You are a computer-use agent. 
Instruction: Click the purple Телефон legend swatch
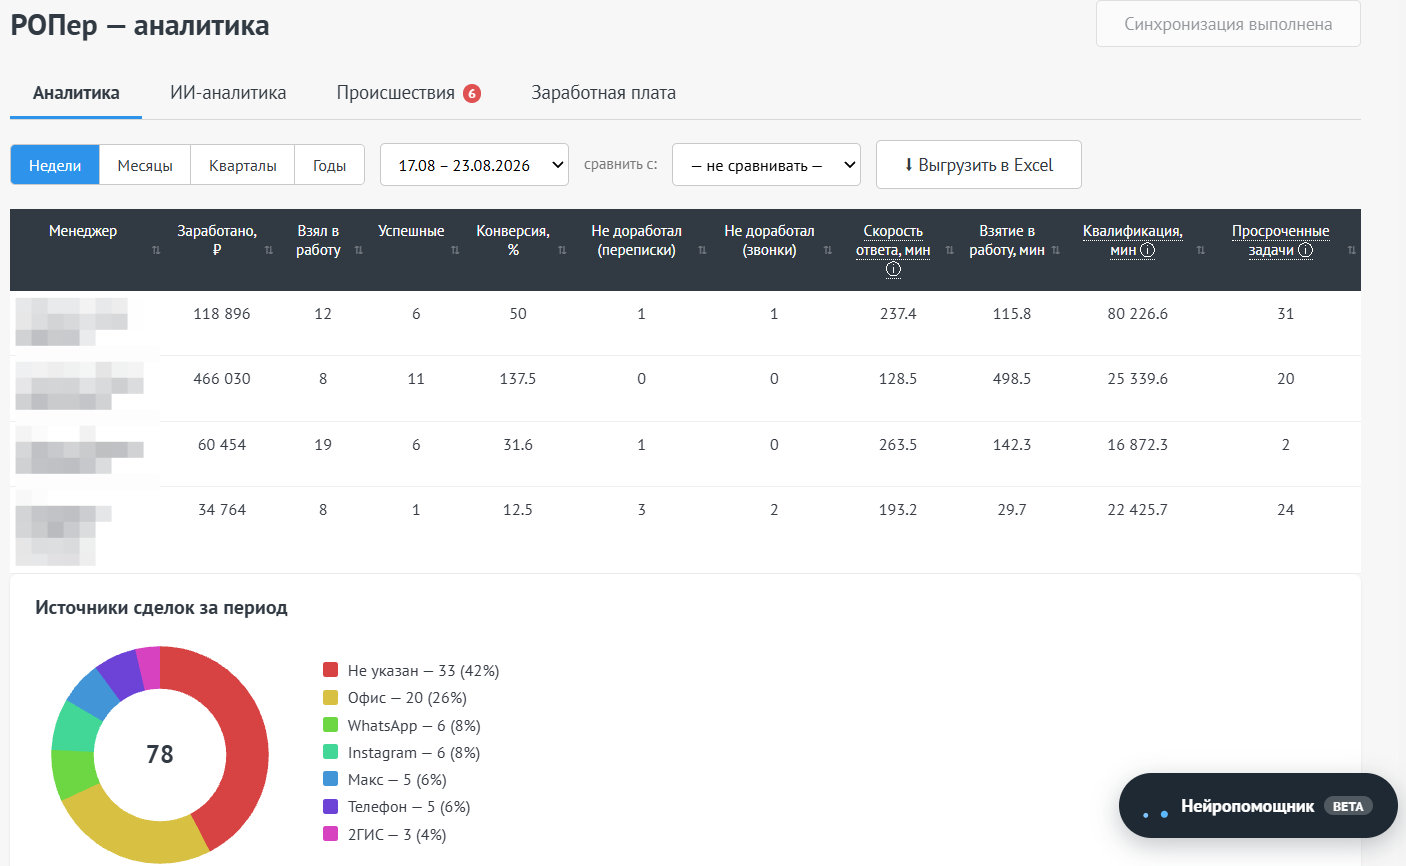[331, 806]
